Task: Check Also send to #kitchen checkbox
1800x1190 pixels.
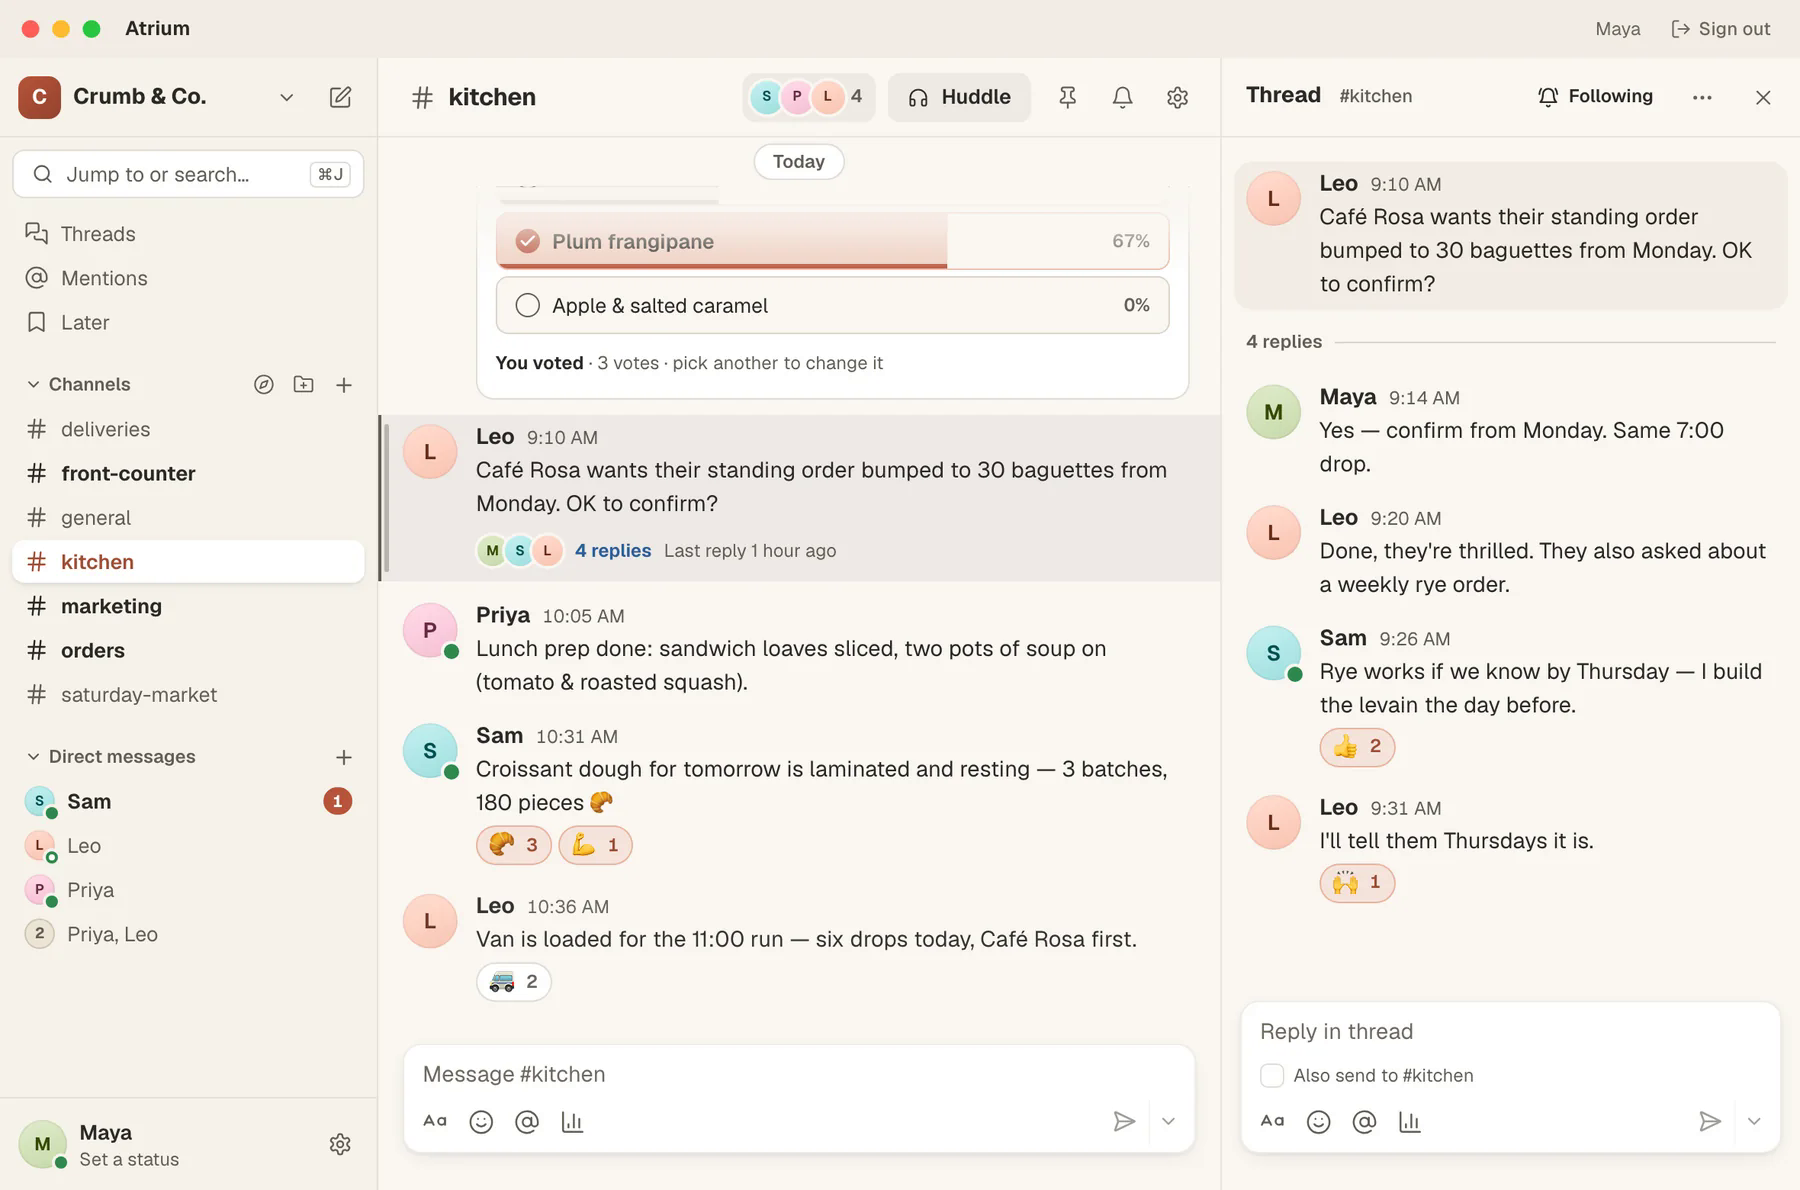Action: click(1272, 1076)
